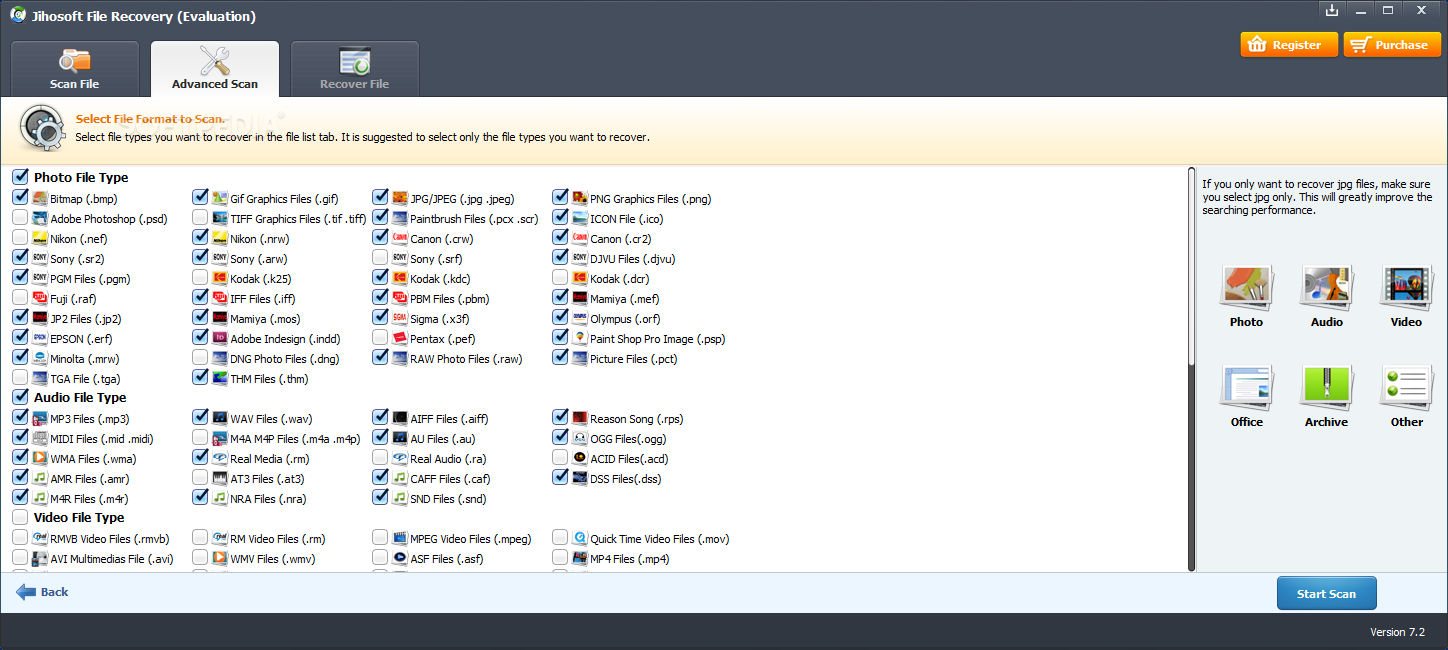Uncheck the ICON File (.ico) checkbox
Image resolution: width=1448 pixels, height=650 pixels.
560,218
